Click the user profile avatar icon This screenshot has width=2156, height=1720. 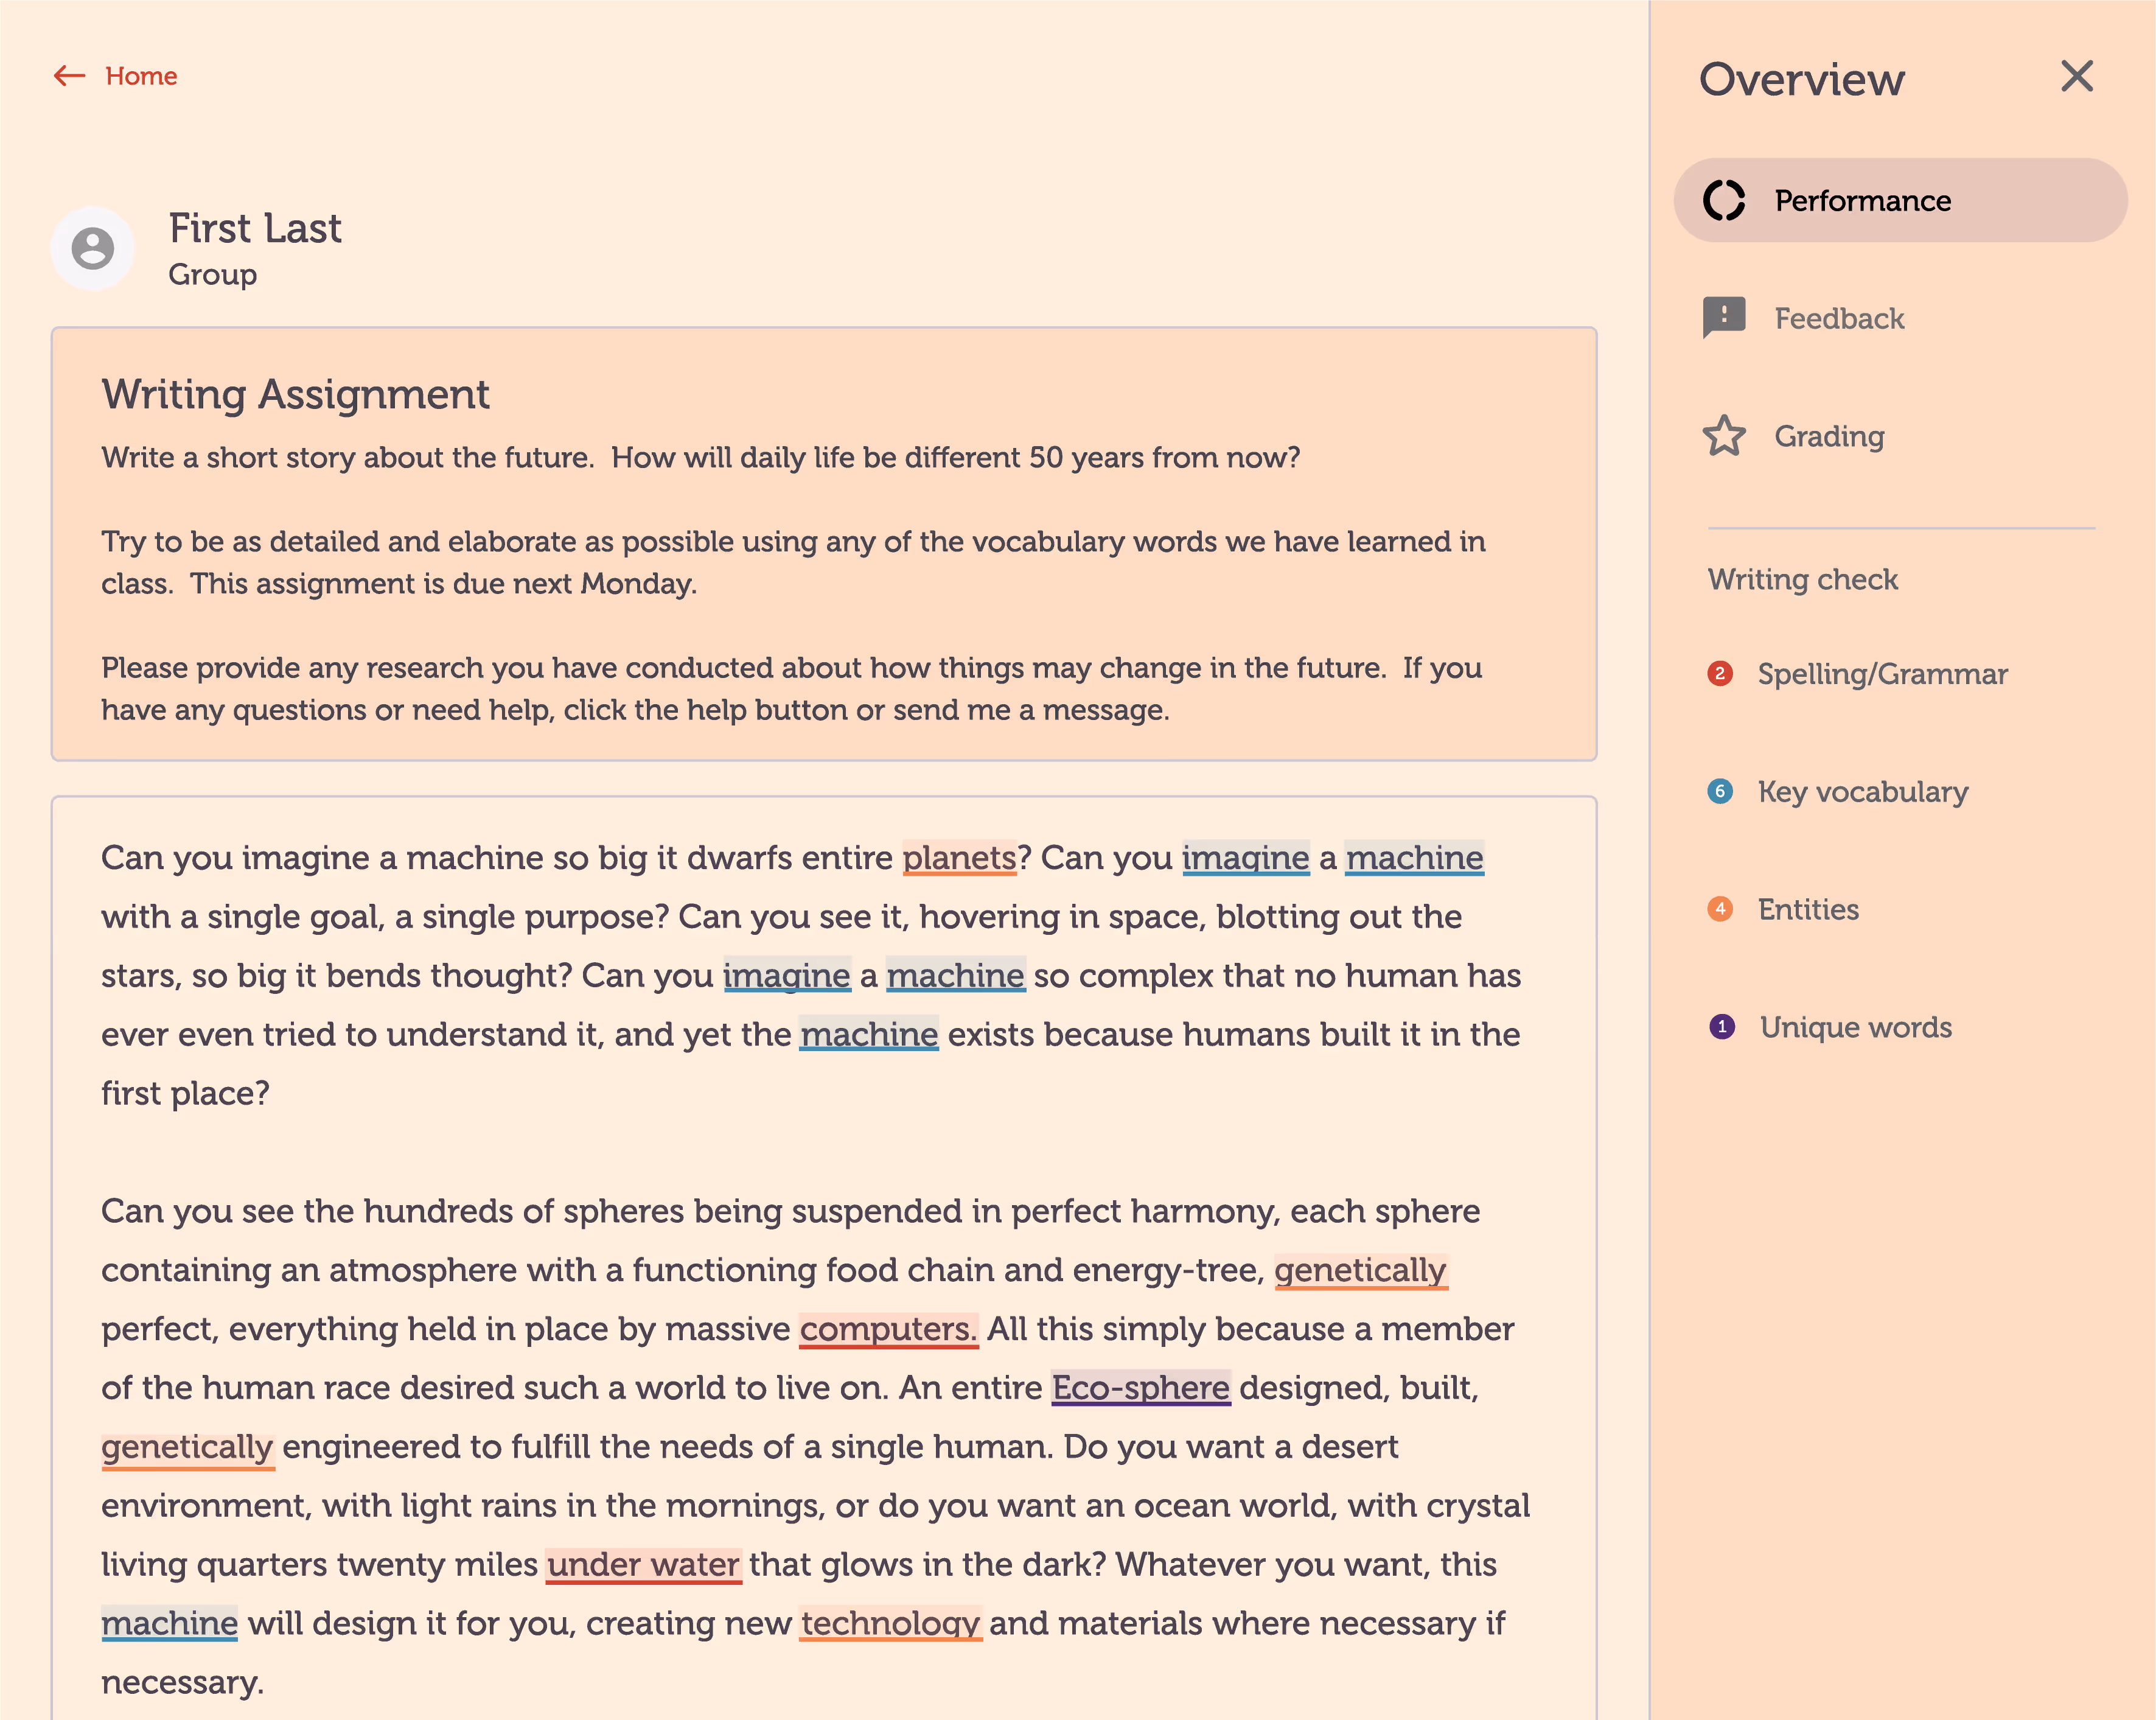(93, 248)
